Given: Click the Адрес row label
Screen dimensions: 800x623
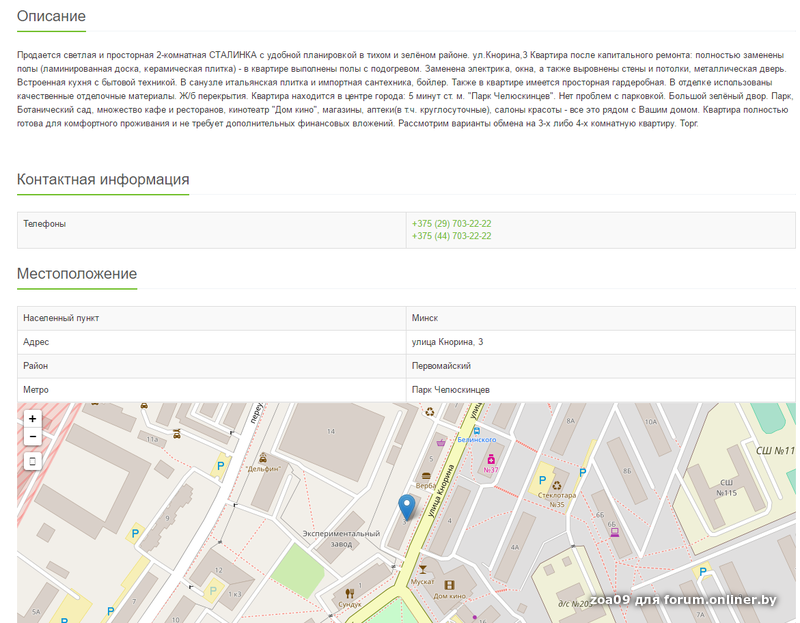Looking at the screenshot, I should [x=36, y=342].
